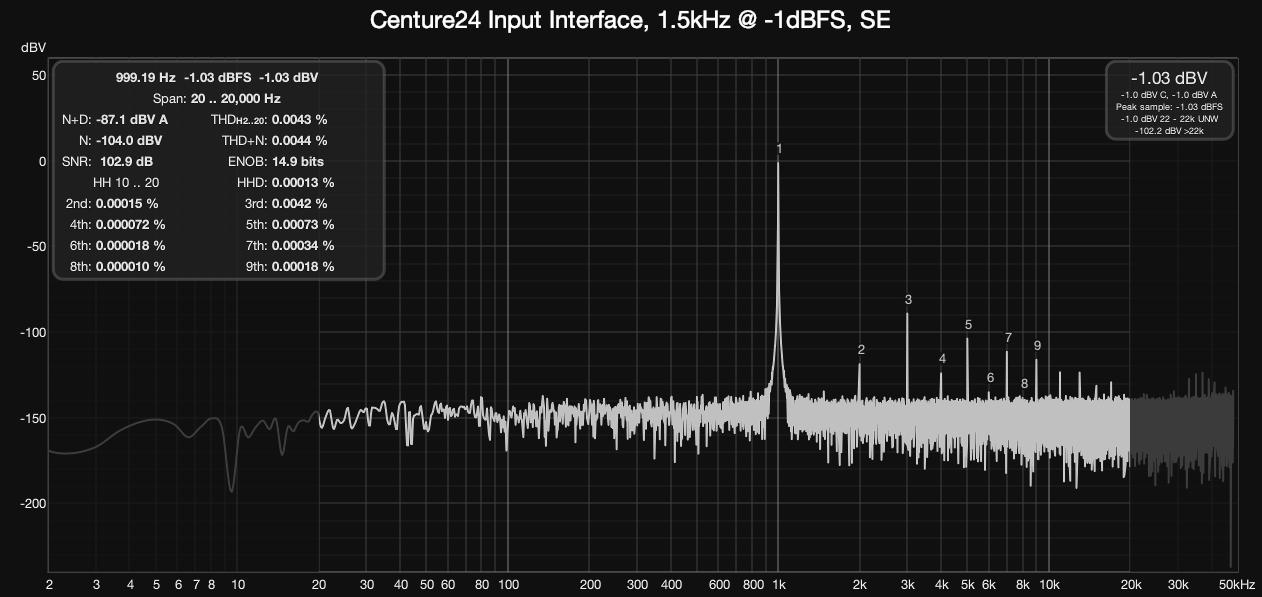Click the 600 label on the frequency axis
The image size is (1262, 597).
tap(719, 585)
